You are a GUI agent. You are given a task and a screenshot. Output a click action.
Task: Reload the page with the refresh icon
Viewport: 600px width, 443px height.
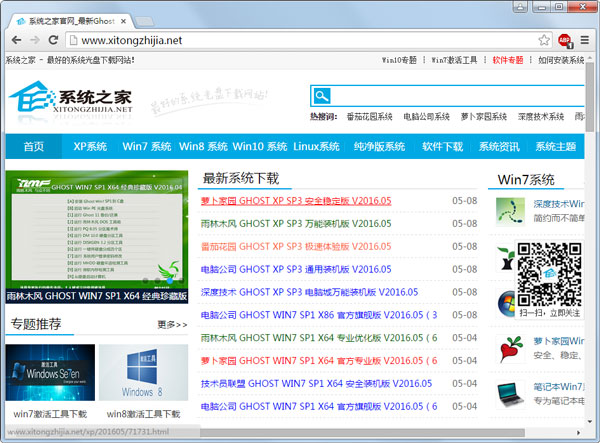pos(60,40)
